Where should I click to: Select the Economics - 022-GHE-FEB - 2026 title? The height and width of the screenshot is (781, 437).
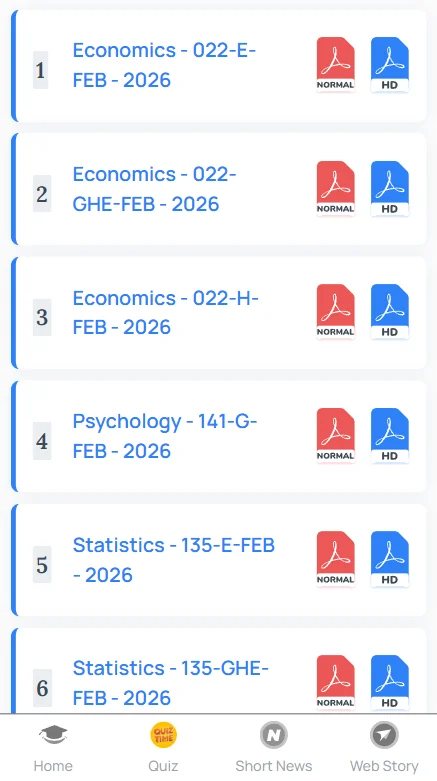[154, 189]
